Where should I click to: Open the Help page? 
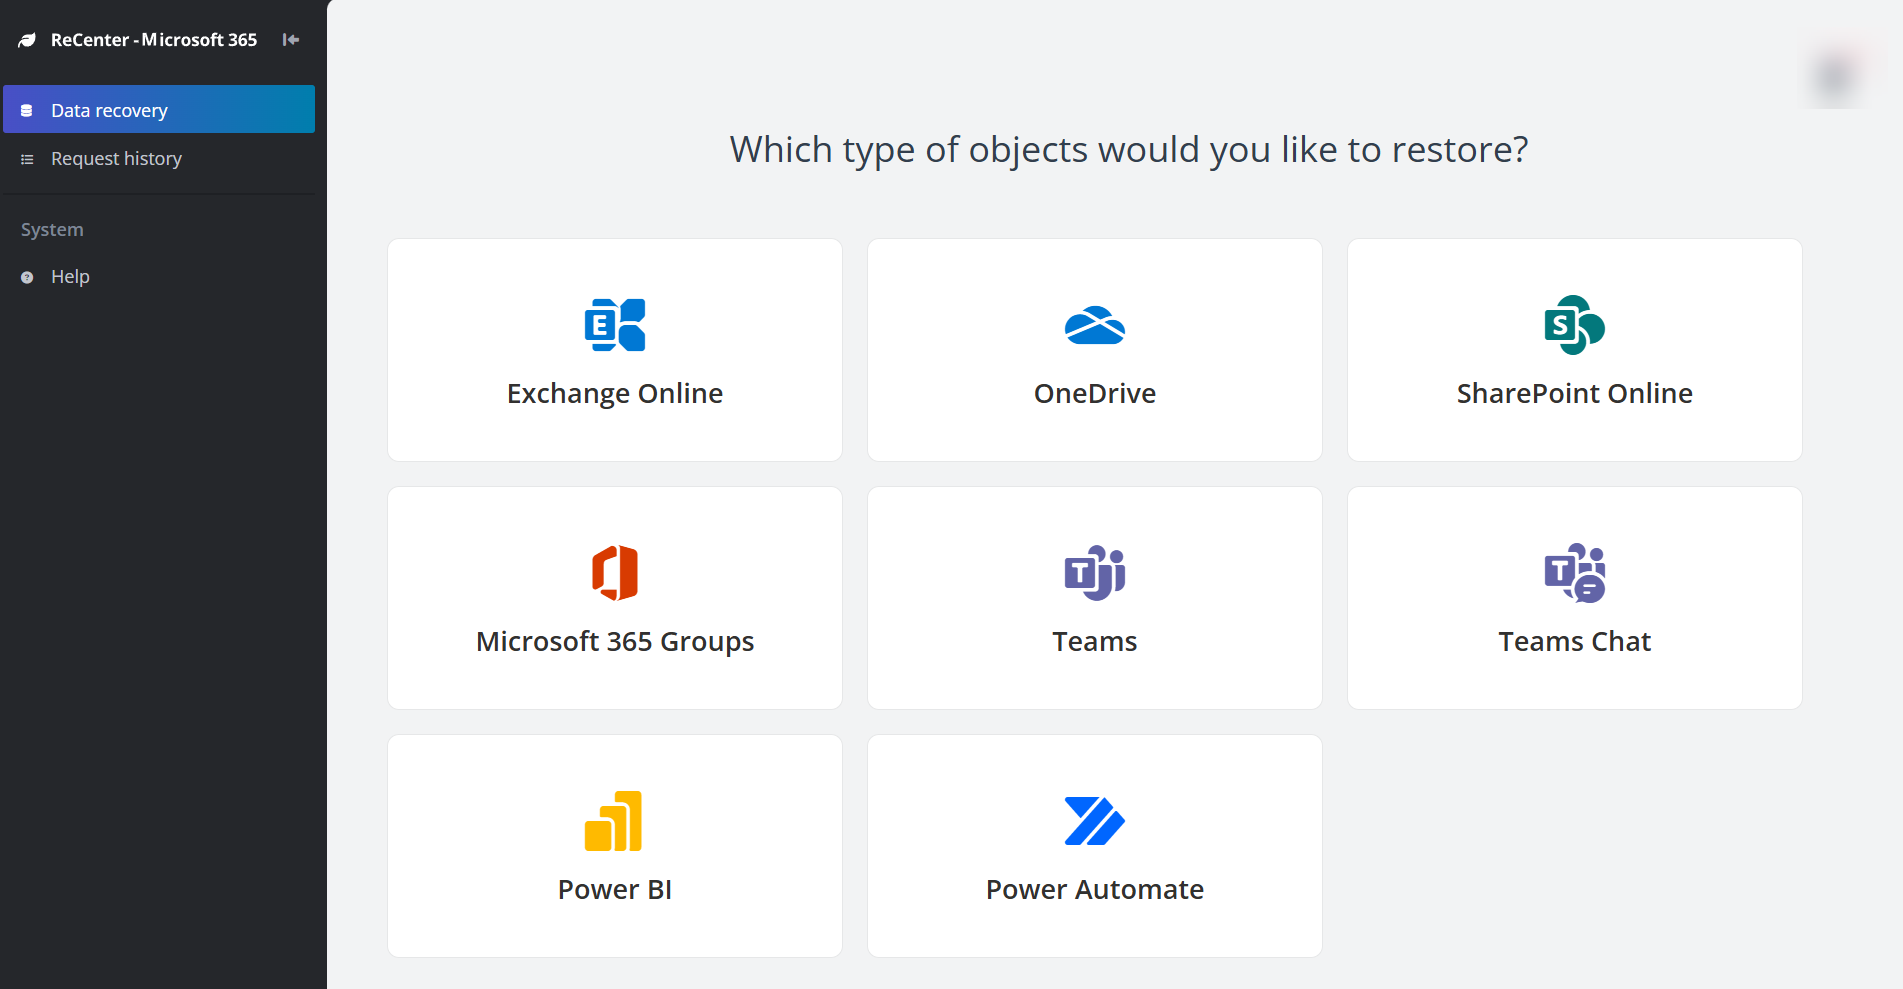[x=70, y=276]
